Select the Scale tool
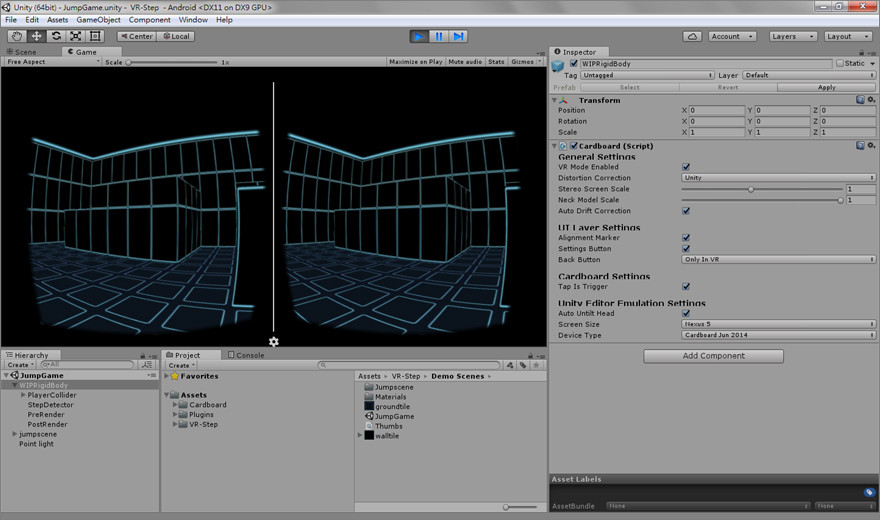Screen dimensions: 880x520 pos(75,36)
